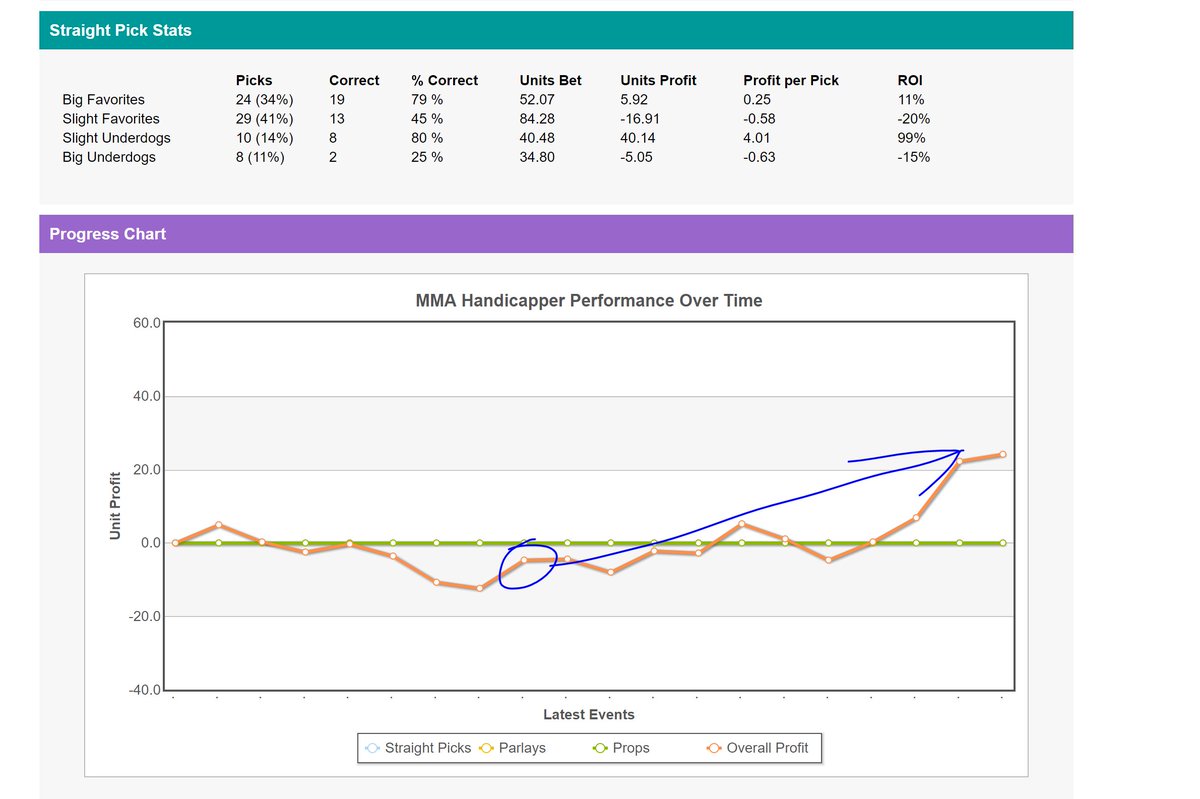Click the -16.91 units profit value
Screen dimensions: 1200x799
pyautogui.click(x=641, y=118)
